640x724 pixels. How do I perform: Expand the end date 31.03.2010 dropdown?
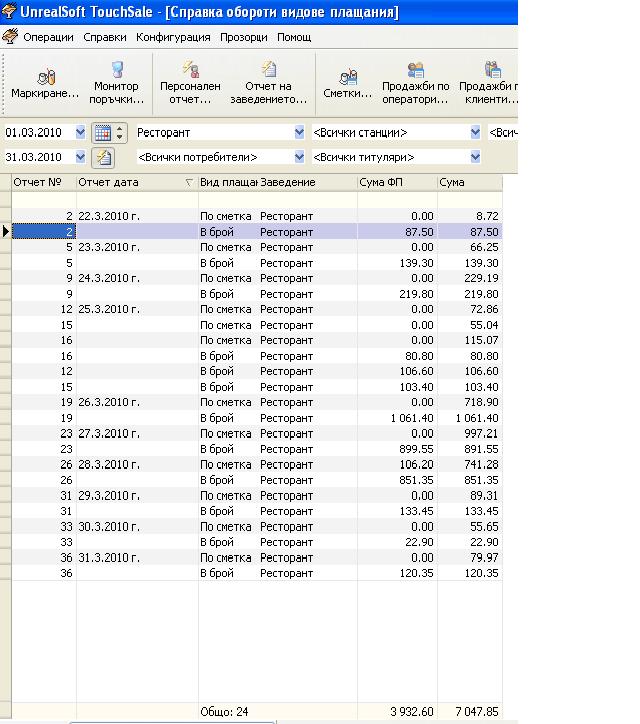(81, 157)
